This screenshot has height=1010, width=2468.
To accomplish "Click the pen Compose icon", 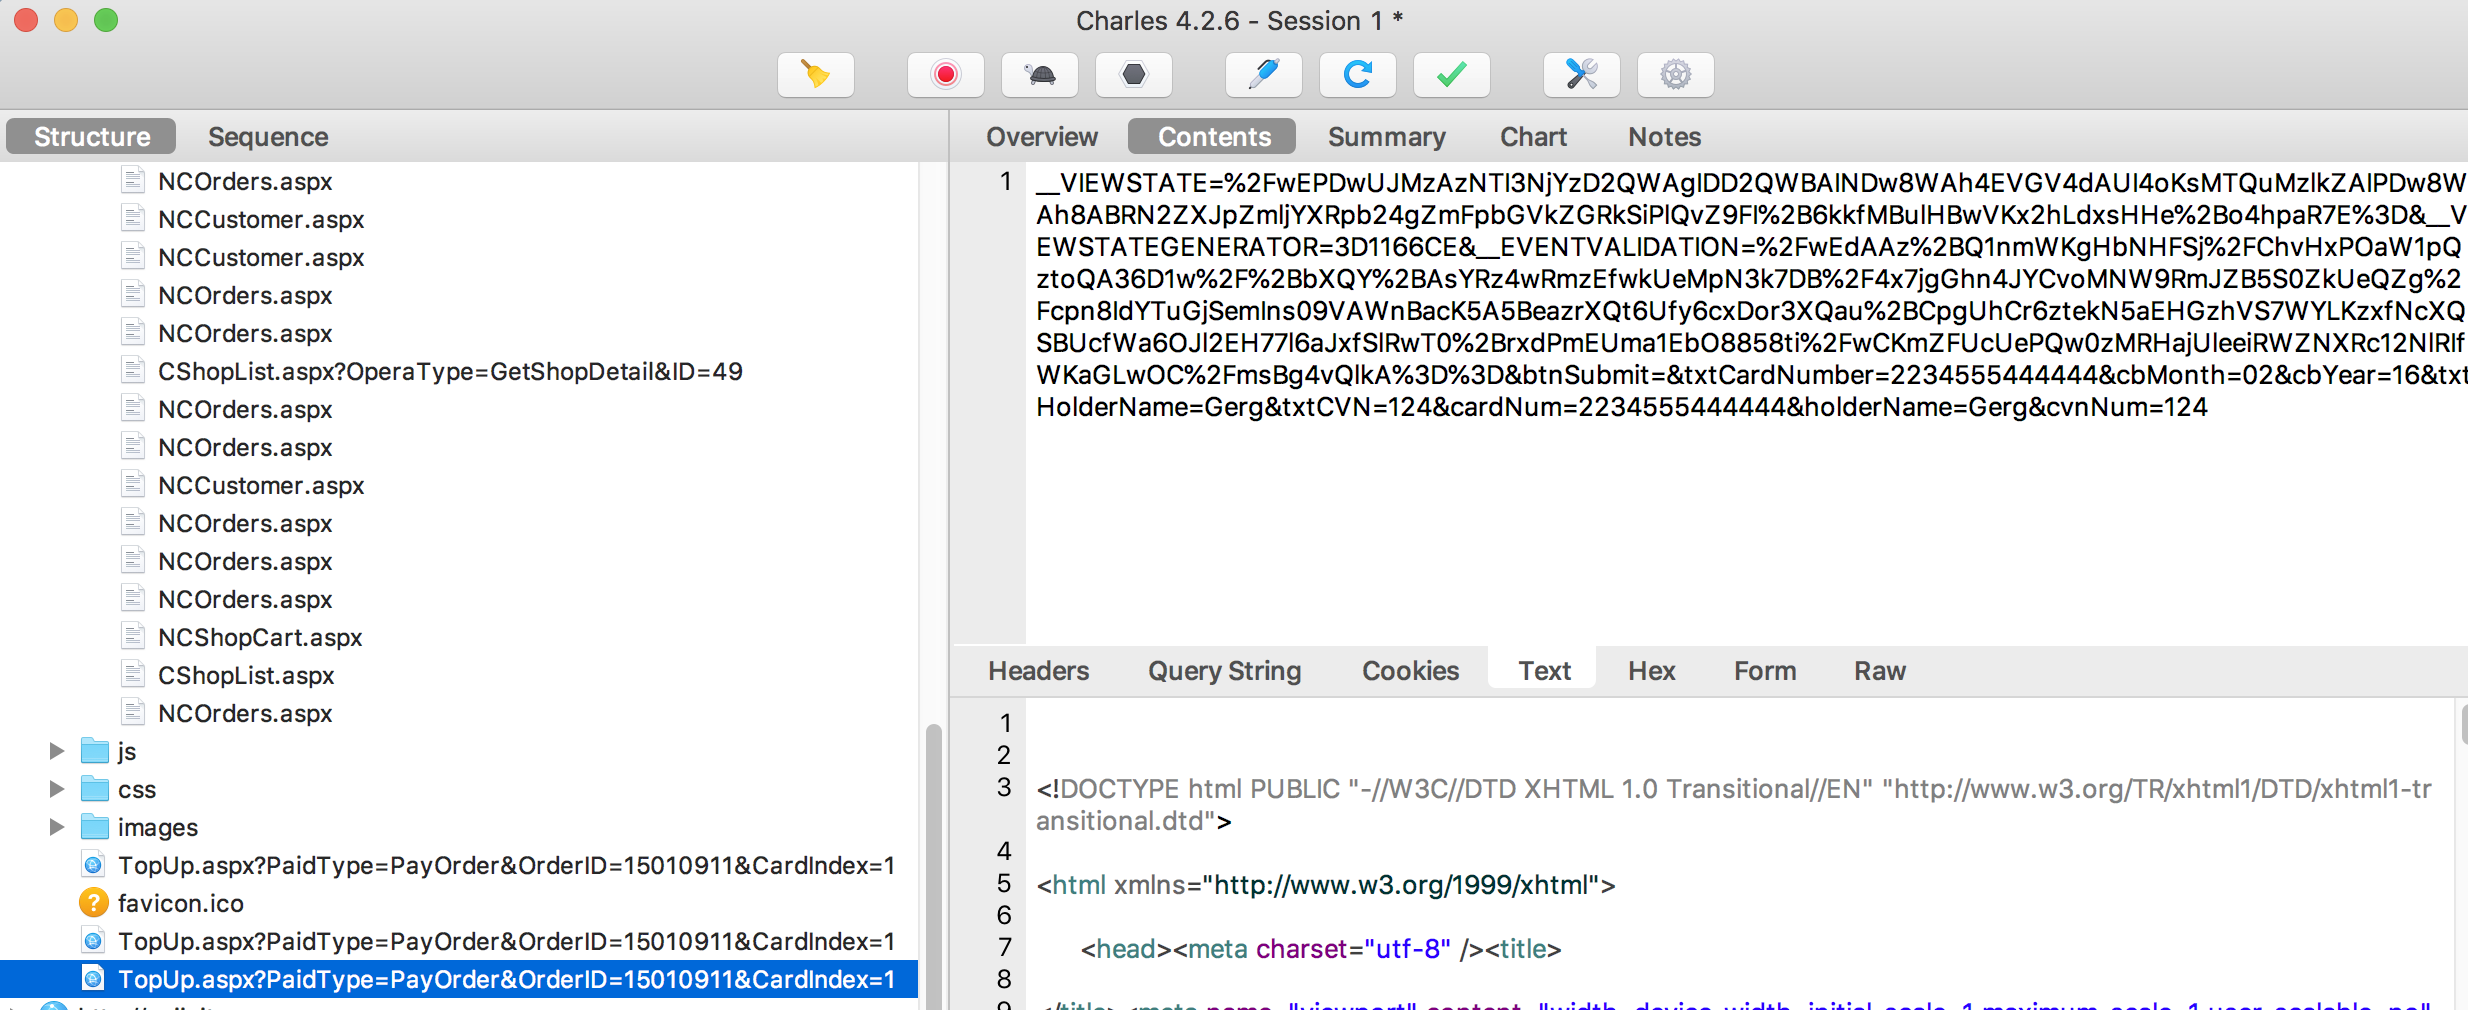I will (x=1263, y=75).
